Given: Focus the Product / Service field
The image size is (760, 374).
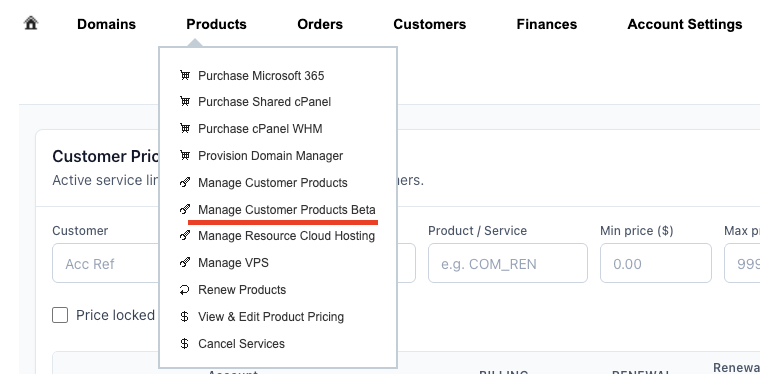Looking at the screenshot, I should [508, 263].
